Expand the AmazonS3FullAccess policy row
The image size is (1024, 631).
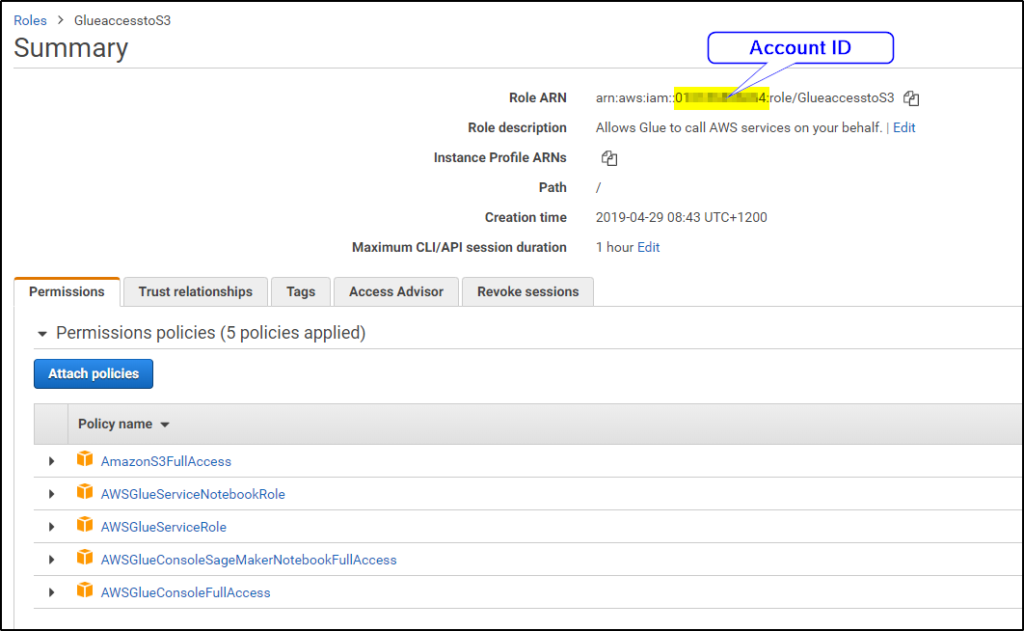[x=52, y=461]
